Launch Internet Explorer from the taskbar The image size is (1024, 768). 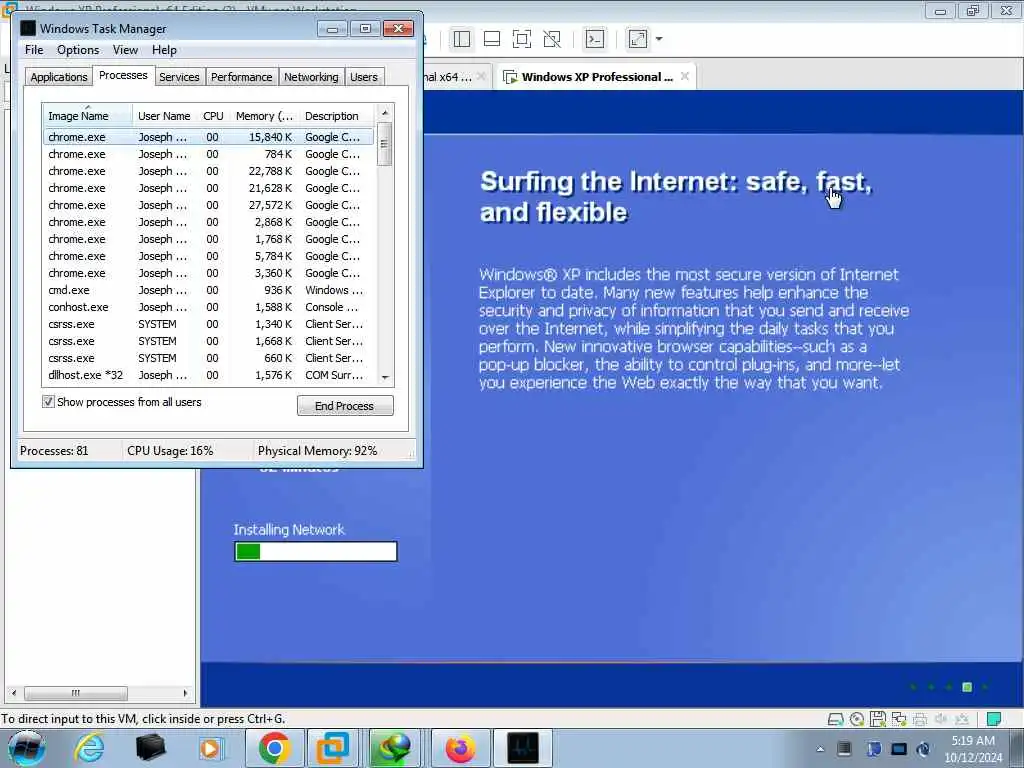[x=89, y=748]
